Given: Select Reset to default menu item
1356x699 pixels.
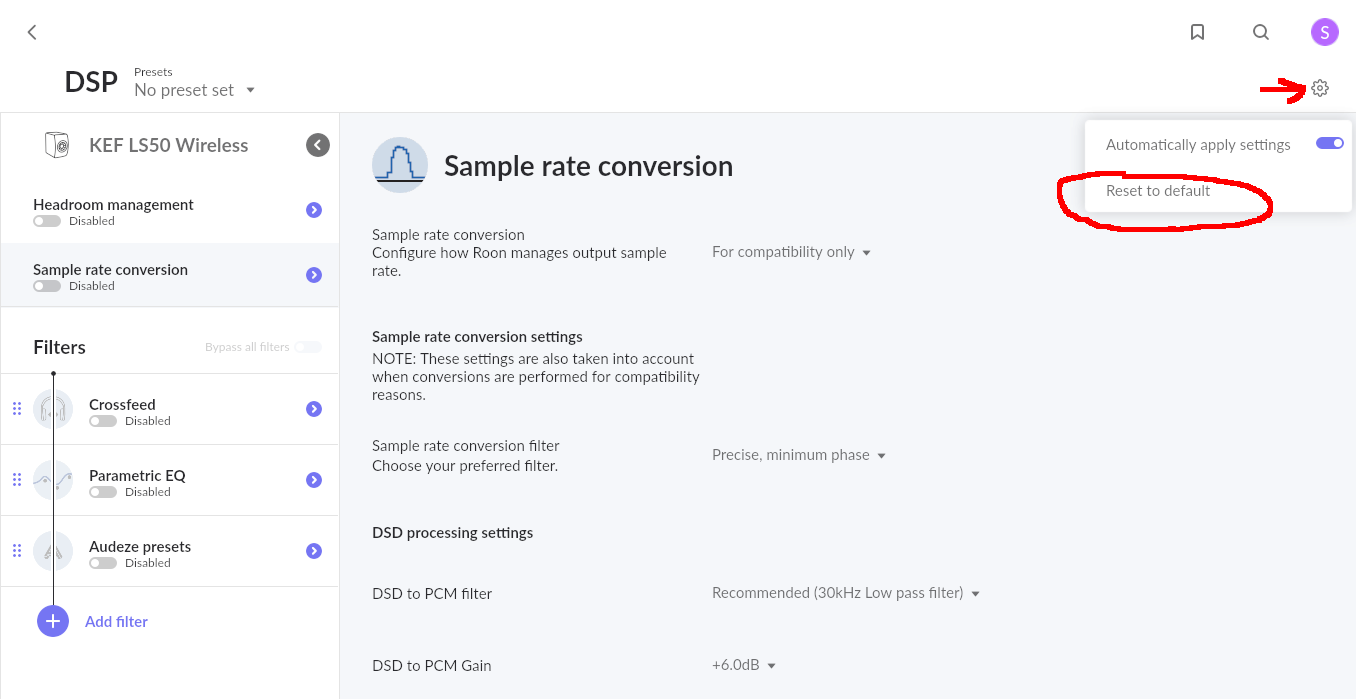Looking at the screenshot, I should 1158,191.
